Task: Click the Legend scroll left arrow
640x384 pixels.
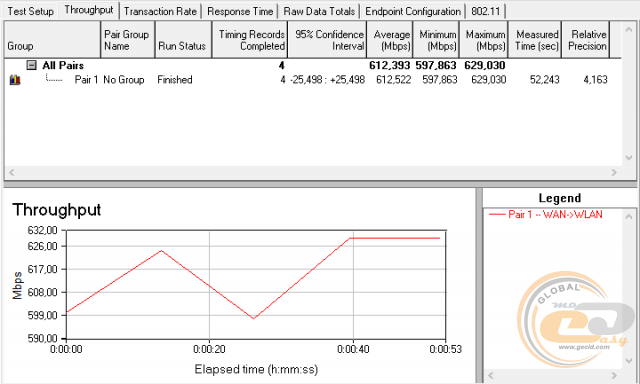Action: coord(491,375)
